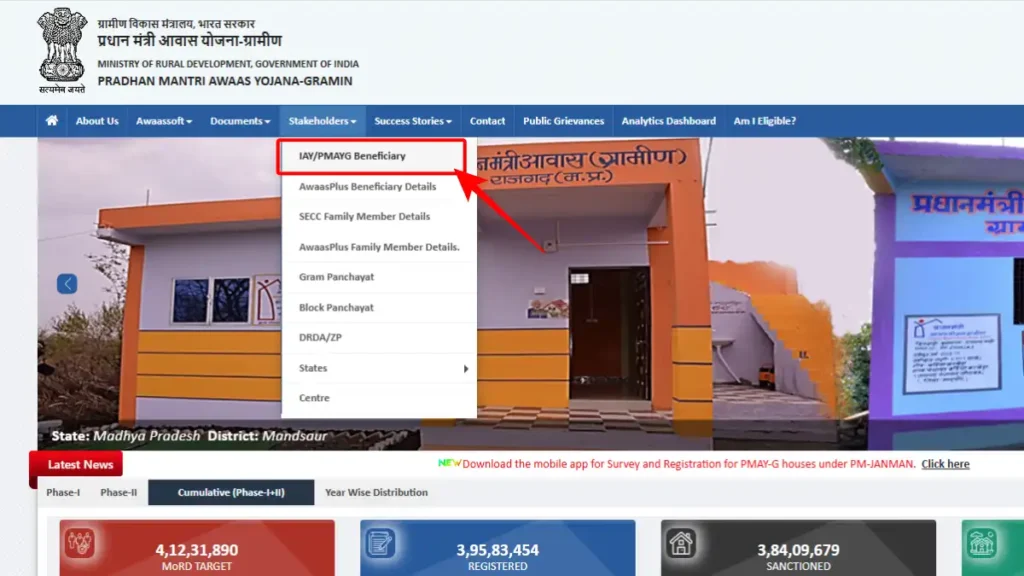
Task: Click the 4,12,31,890 MoRD Target figure
Action: pos(197,551)
